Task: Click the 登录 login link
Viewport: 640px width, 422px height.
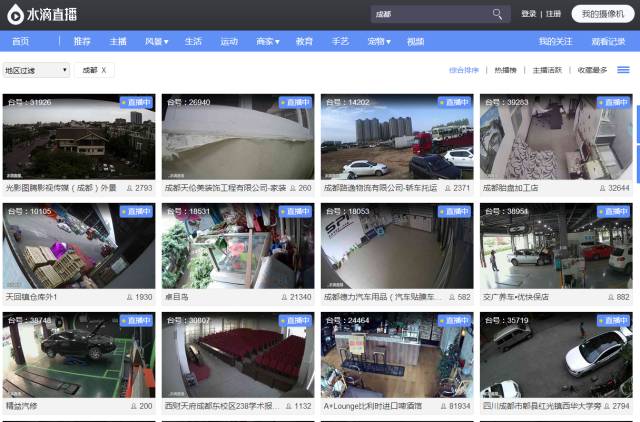Action: click(x=528, y=14)
